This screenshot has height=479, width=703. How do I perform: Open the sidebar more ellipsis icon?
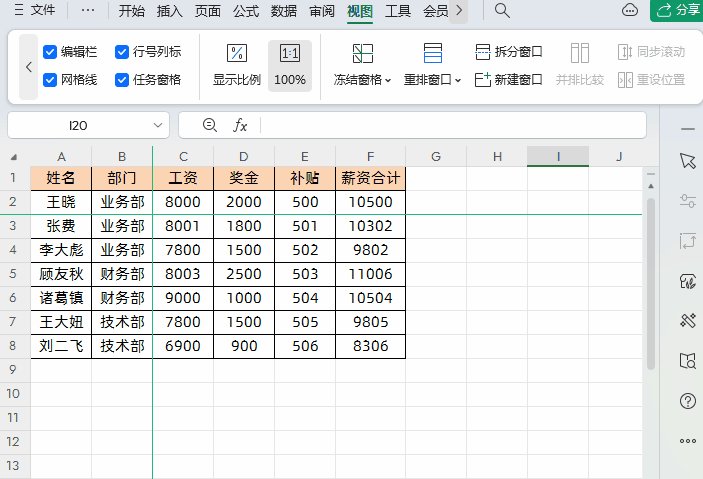coord(687,441)
